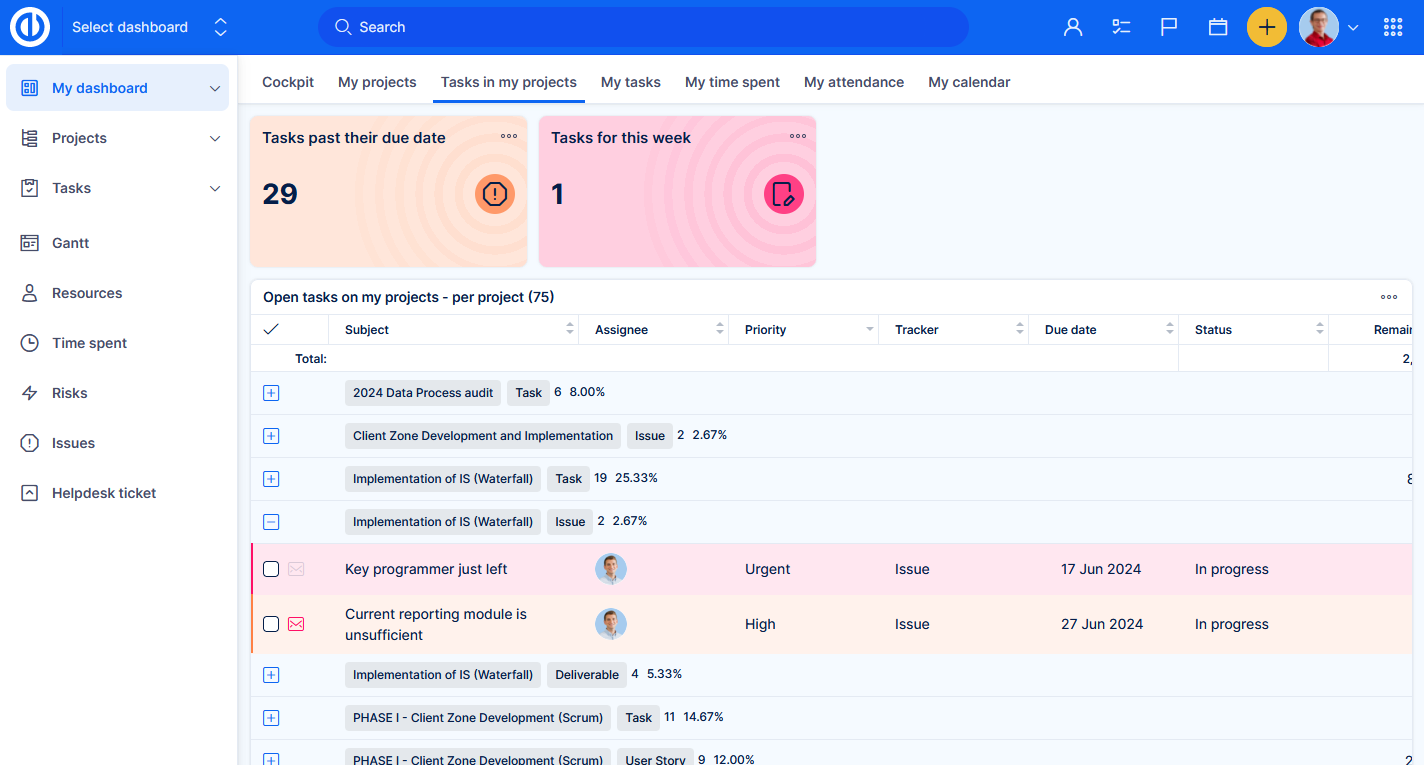Click the Search input field
Image resolution: width=1424 pixels, height=765 pixels.
(x=642, y=27)
